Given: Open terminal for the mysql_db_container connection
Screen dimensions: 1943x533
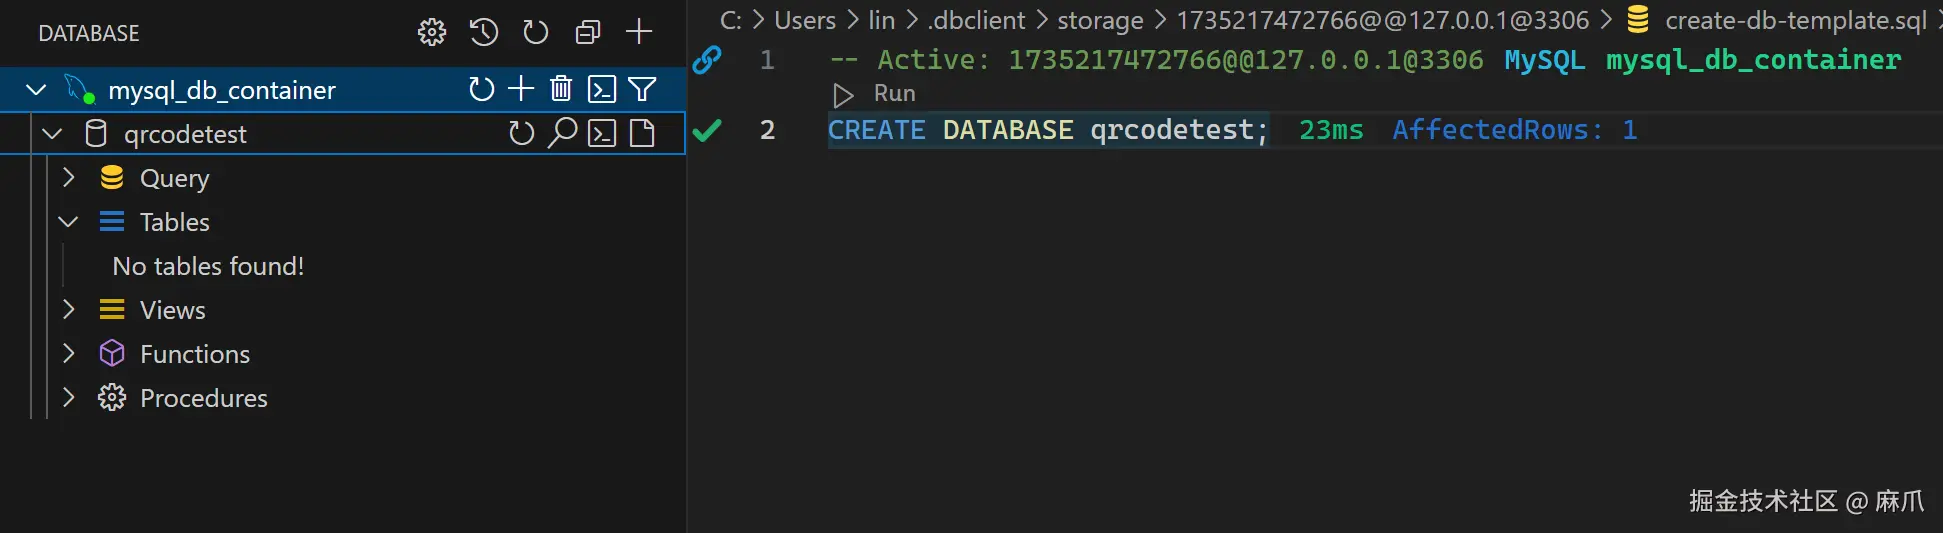Looking at the screenshot, I should (x=601, y=89).
